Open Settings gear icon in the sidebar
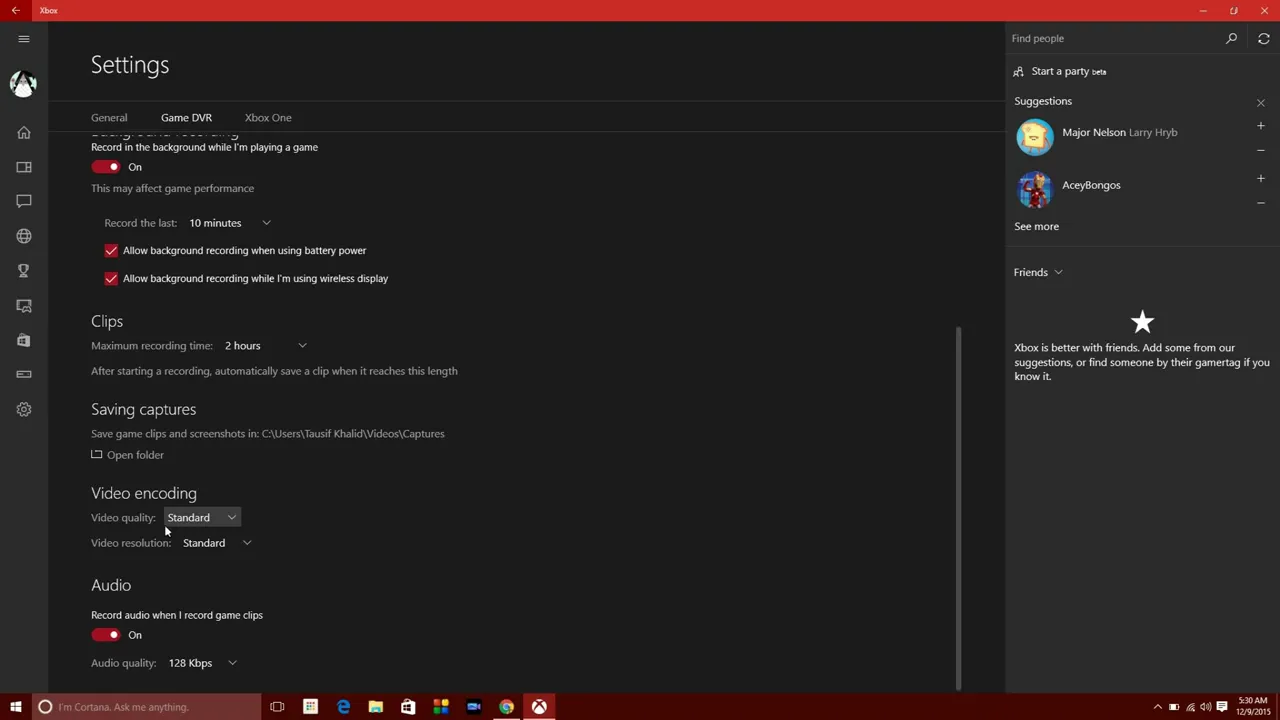 [x=24, y=409]
